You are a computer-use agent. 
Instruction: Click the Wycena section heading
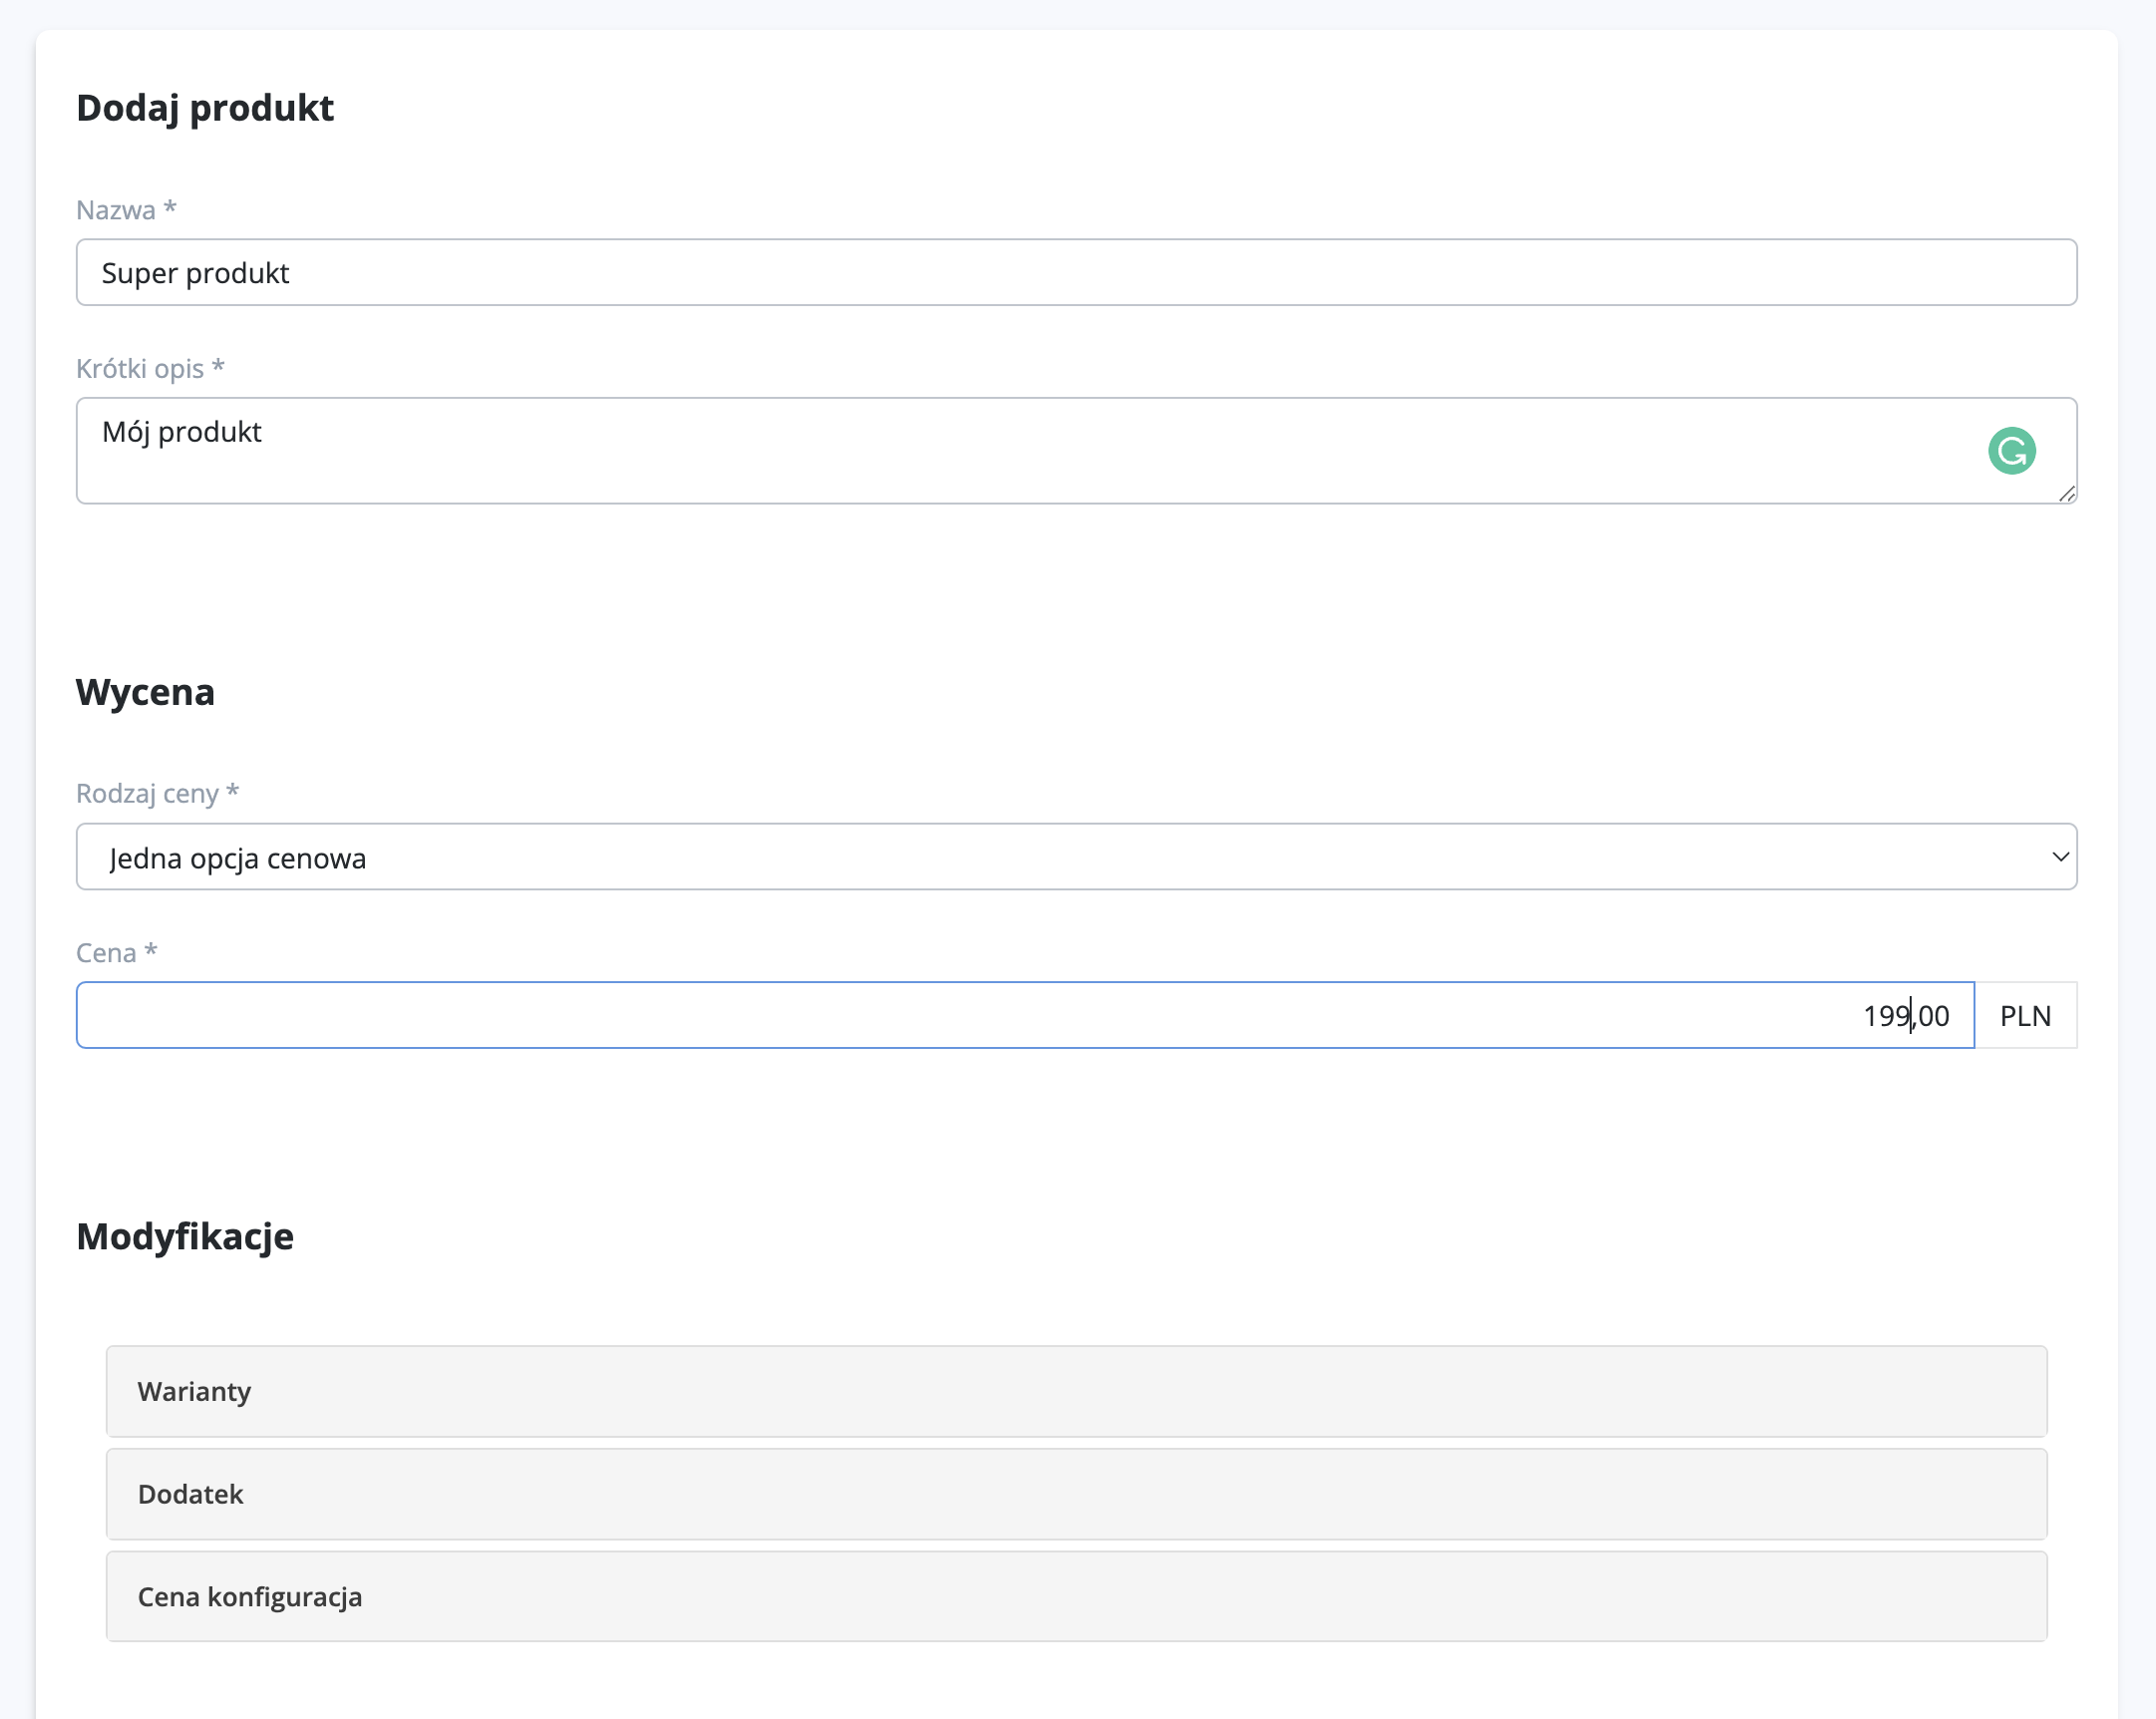pyautogui.click(x=145, y=692)
